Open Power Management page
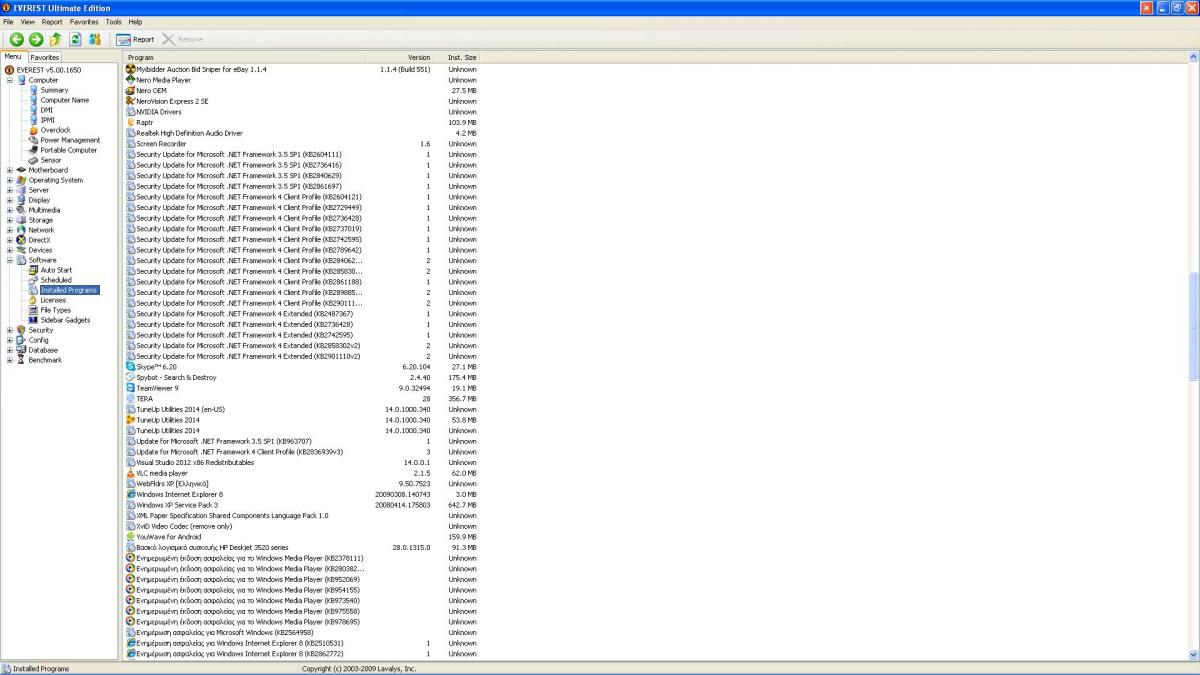This screenshot has width=1200, height=675. coord(70,140)
